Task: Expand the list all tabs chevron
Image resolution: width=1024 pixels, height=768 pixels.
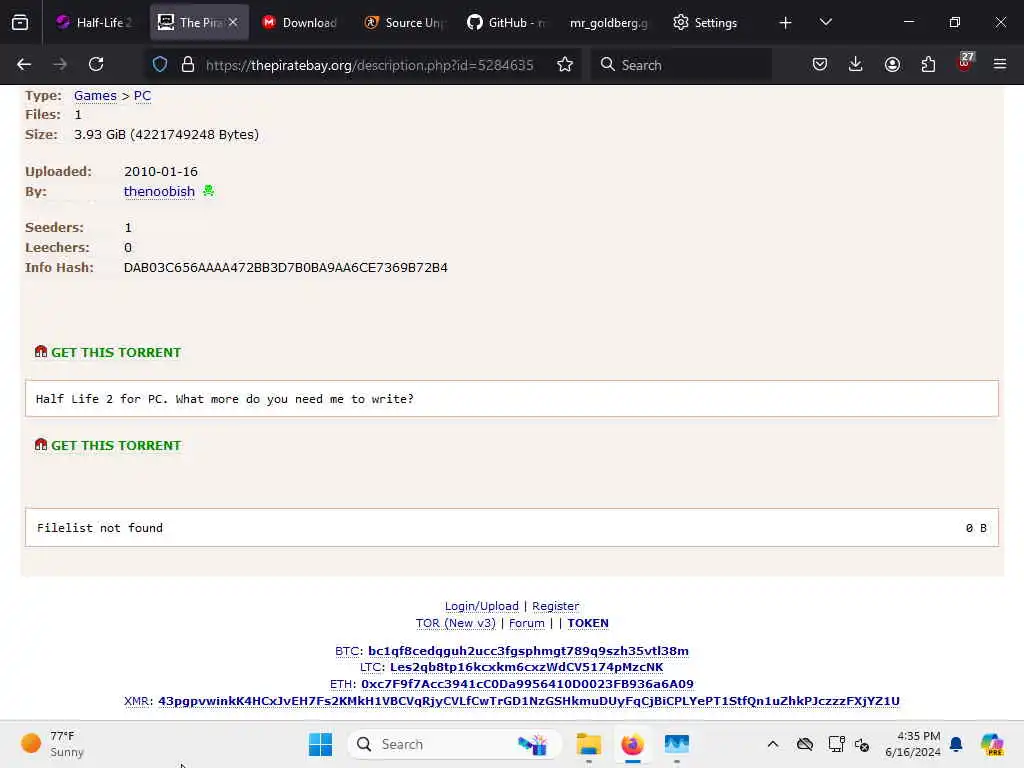Action: pos(826,23)
